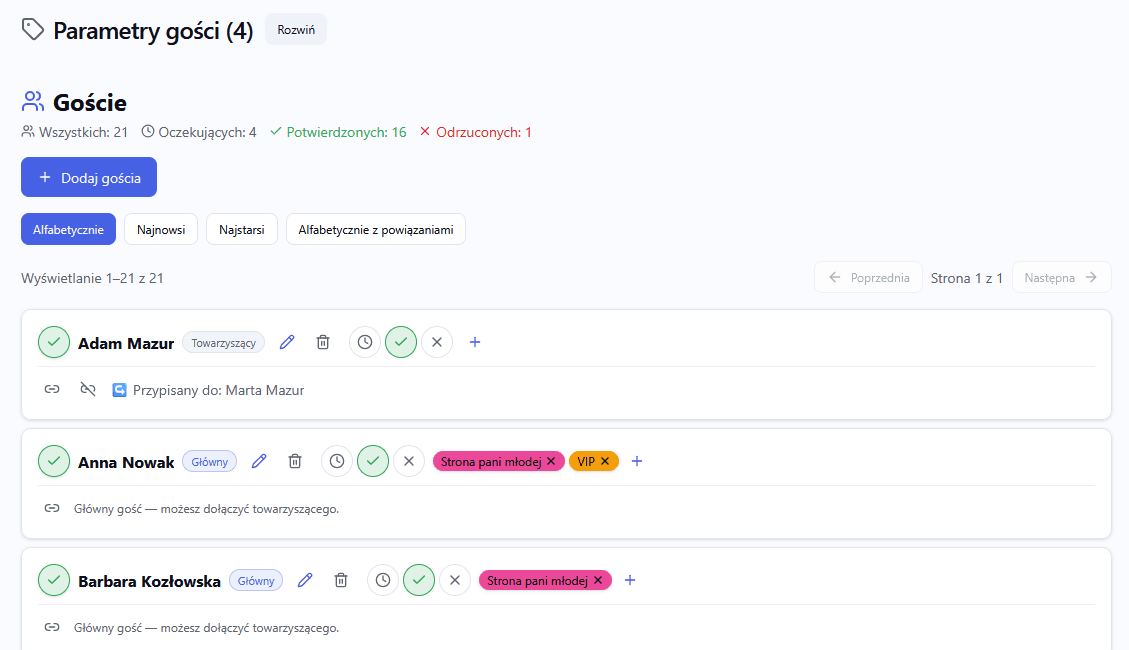This screenshot has height=650, width=1129.
Task: Click the link icon in Barbara Kozłowska's row
Action: pos(52,627)
